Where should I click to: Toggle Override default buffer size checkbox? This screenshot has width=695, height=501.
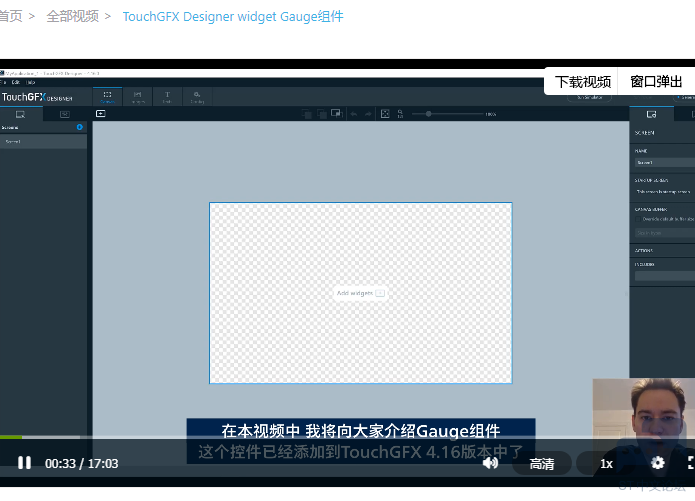coord(638,219)
